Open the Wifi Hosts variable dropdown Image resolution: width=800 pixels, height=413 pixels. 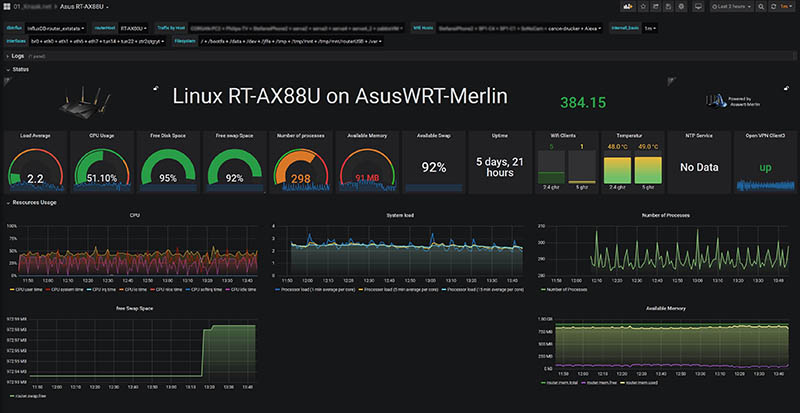[521, 28]
